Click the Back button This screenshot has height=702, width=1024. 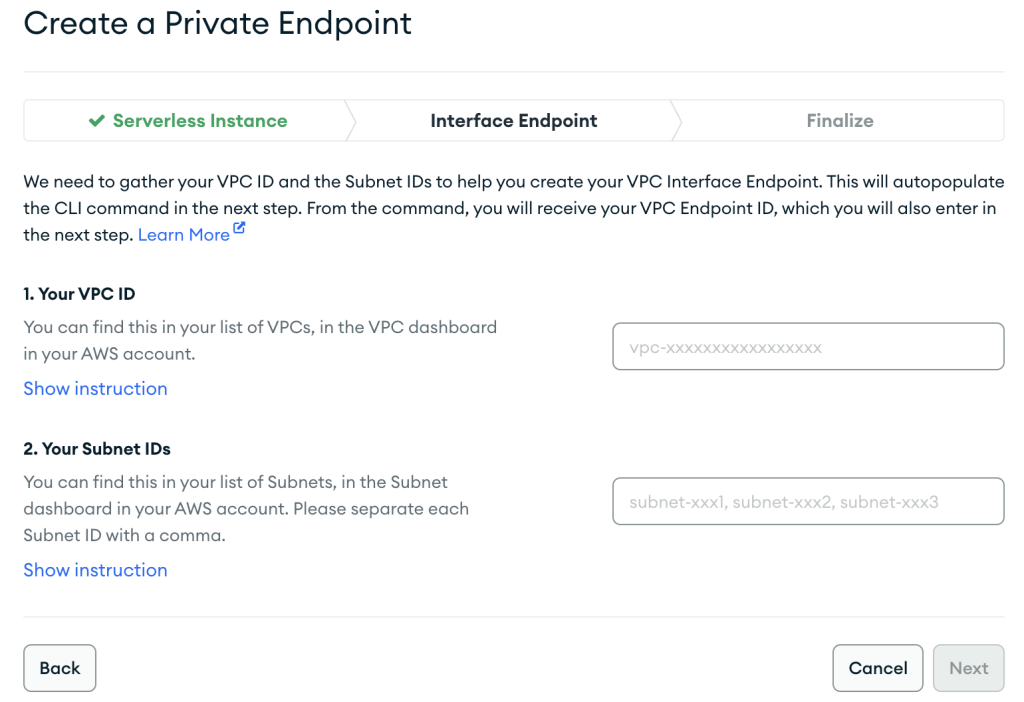click(x=59, y=668)
